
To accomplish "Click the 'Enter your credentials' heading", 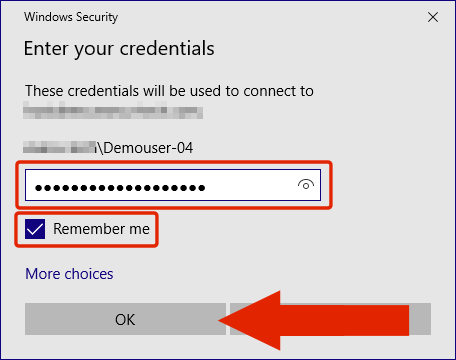I will [119, 49].
